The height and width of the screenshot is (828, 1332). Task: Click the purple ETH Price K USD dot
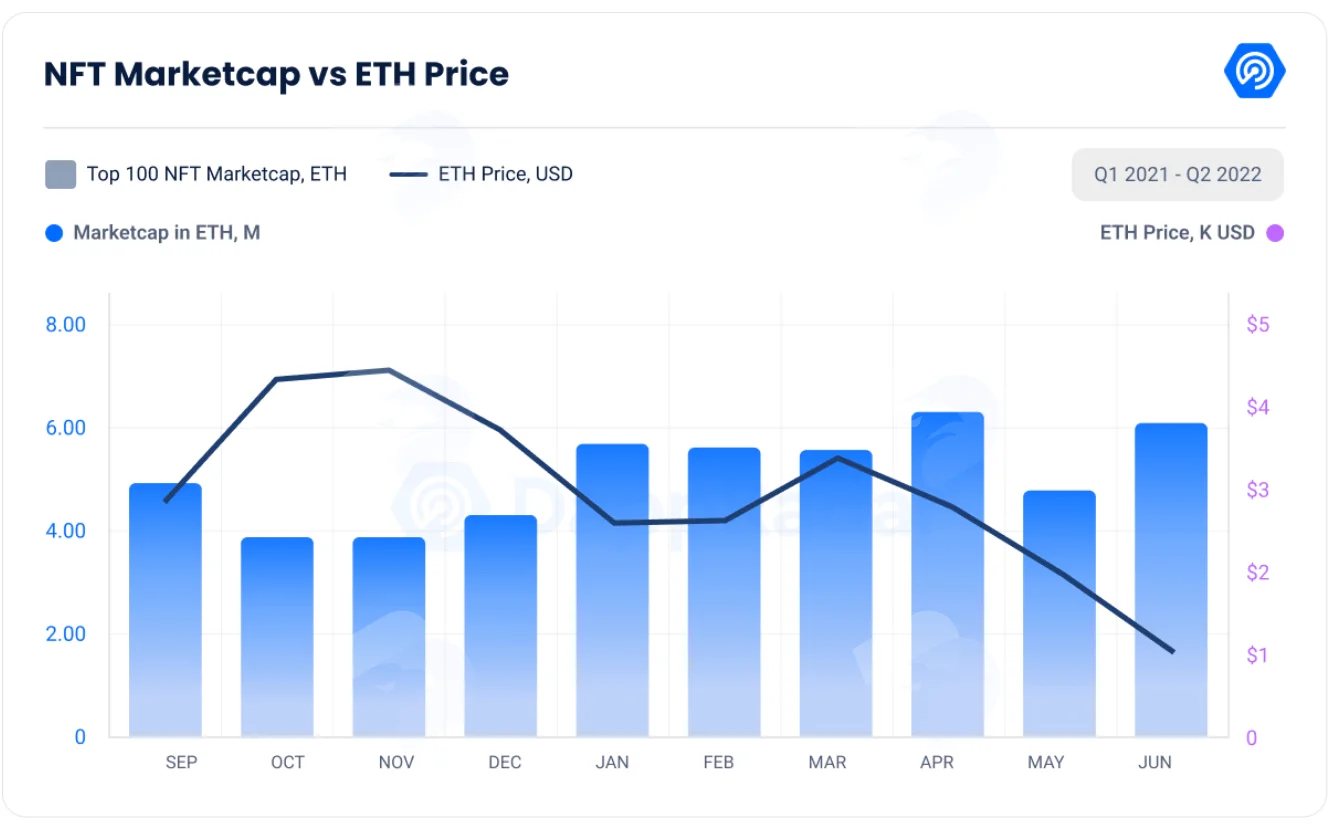(1275, 233)
